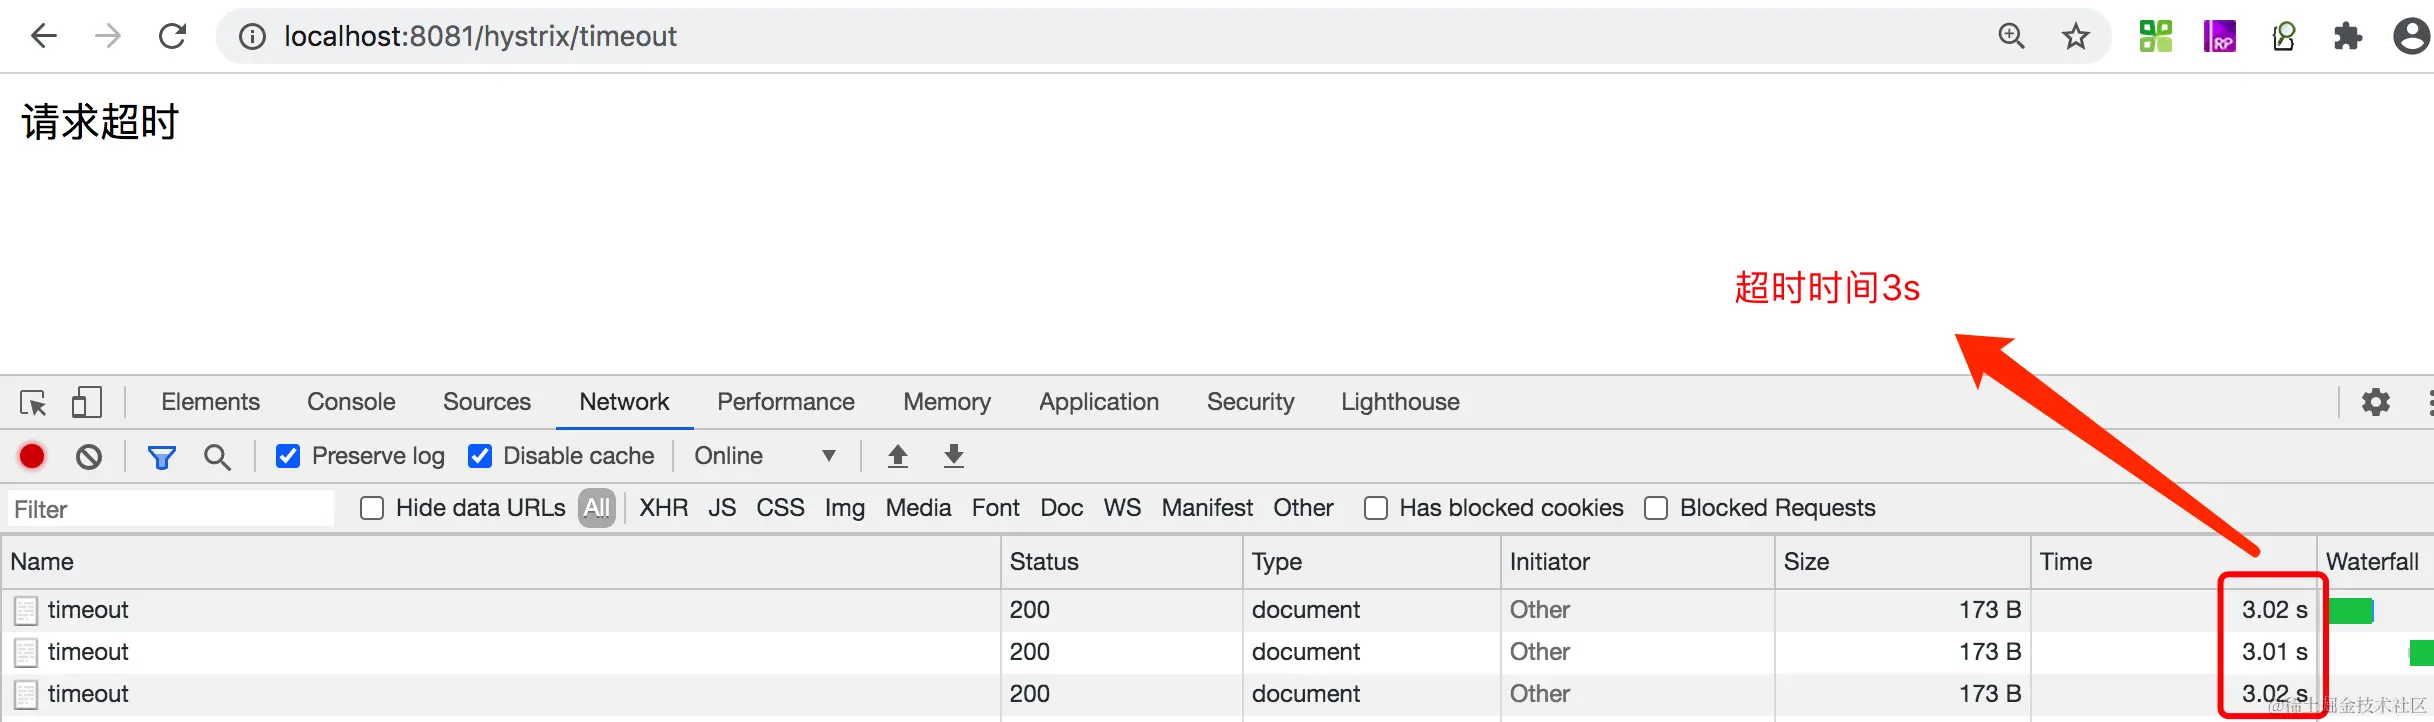Open the Performance tab

[785, 402]
